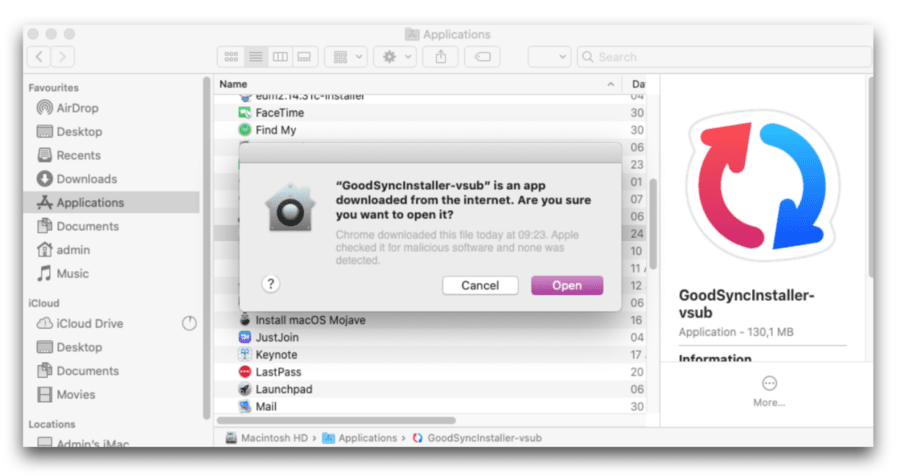The height and width of the screenshot is (476, 900).
Task: Click Cancel in the Gatekeeper dialog
Action: click(480, 285)
